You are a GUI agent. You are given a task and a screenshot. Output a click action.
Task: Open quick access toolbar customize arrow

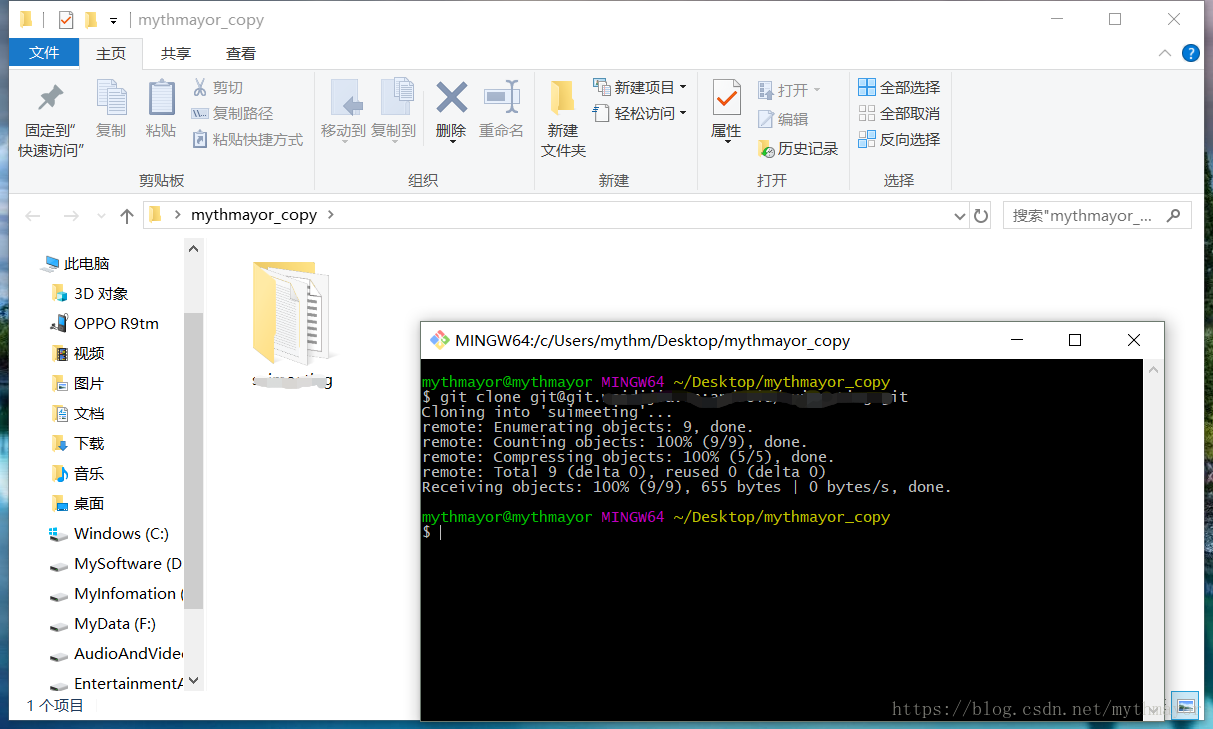click(x=114, y=20)
